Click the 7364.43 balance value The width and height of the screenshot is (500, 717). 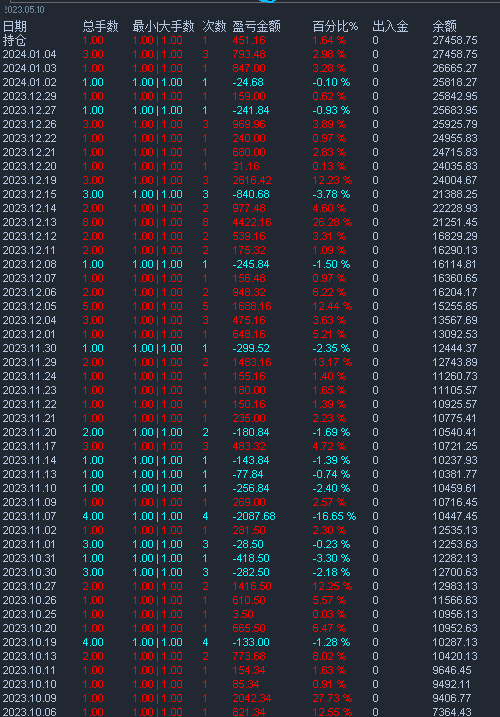[452, 712]
